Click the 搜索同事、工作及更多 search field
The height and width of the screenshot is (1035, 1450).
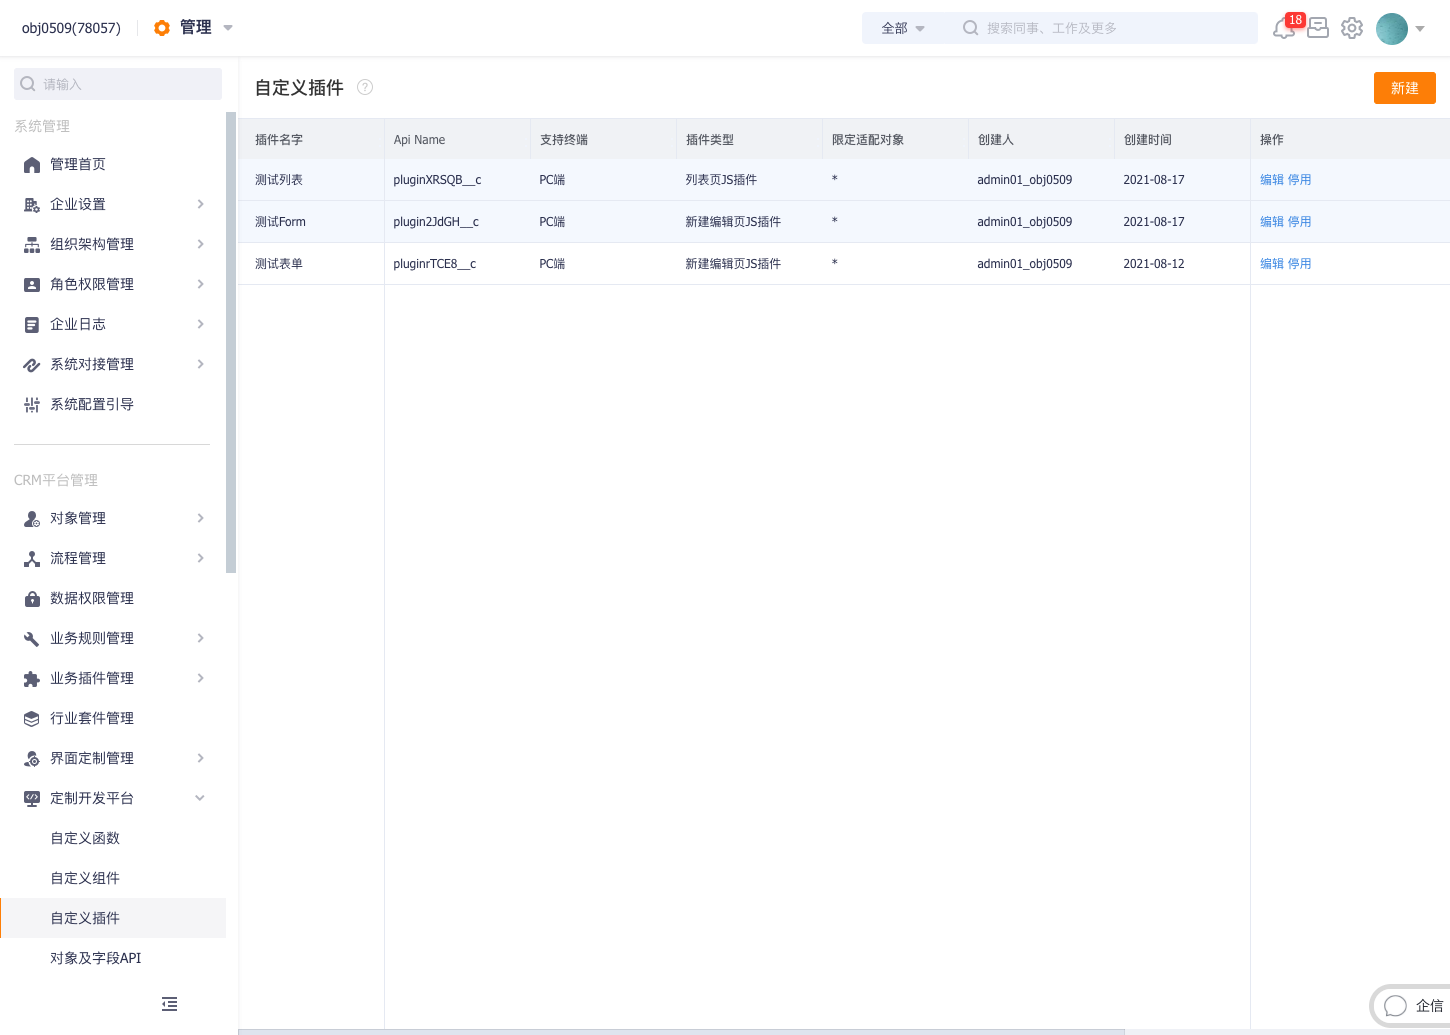[x=1105, y=28]
